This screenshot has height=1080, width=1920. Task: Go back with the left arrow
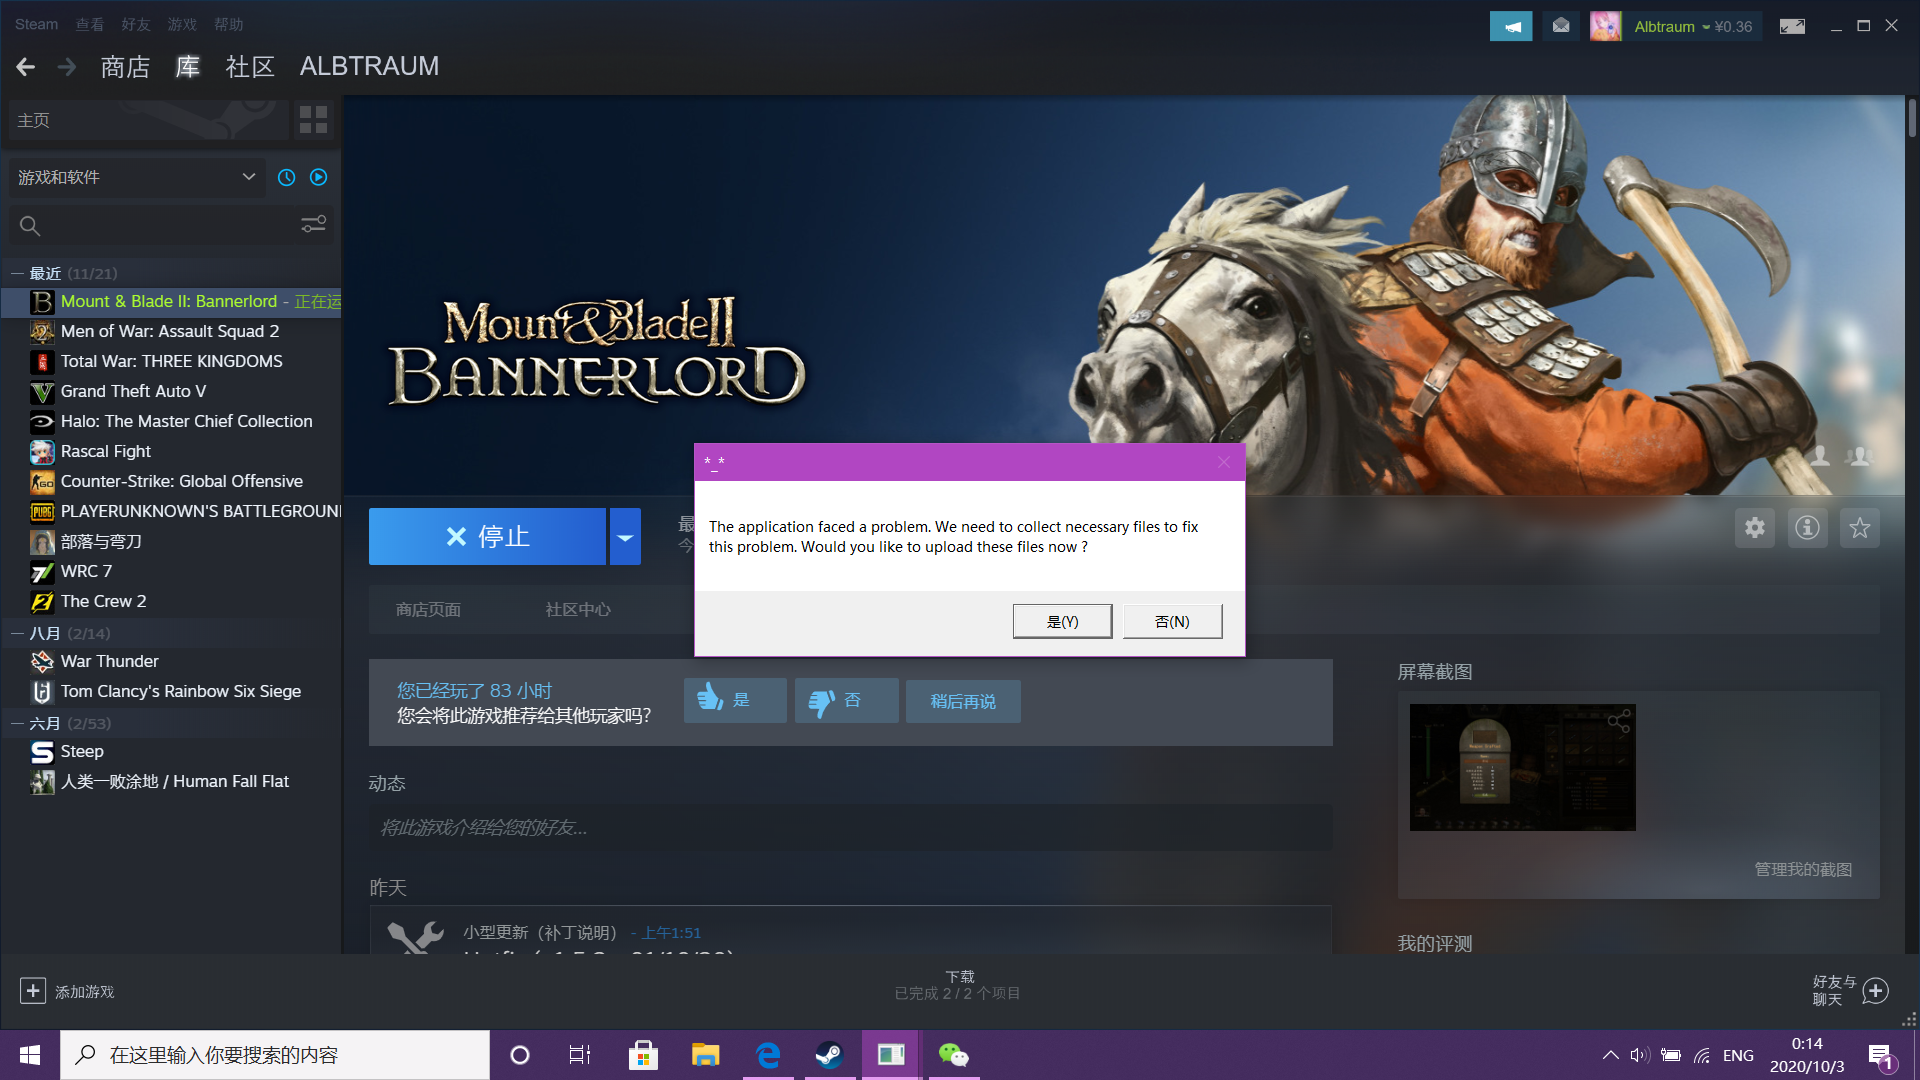coord(26,67)
